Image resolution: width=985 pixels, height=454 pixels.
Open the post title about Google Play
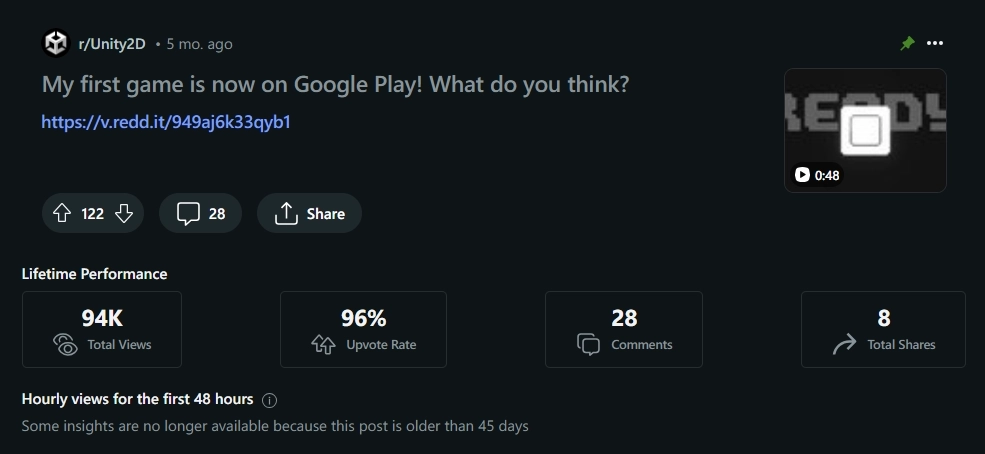[335, 84]
